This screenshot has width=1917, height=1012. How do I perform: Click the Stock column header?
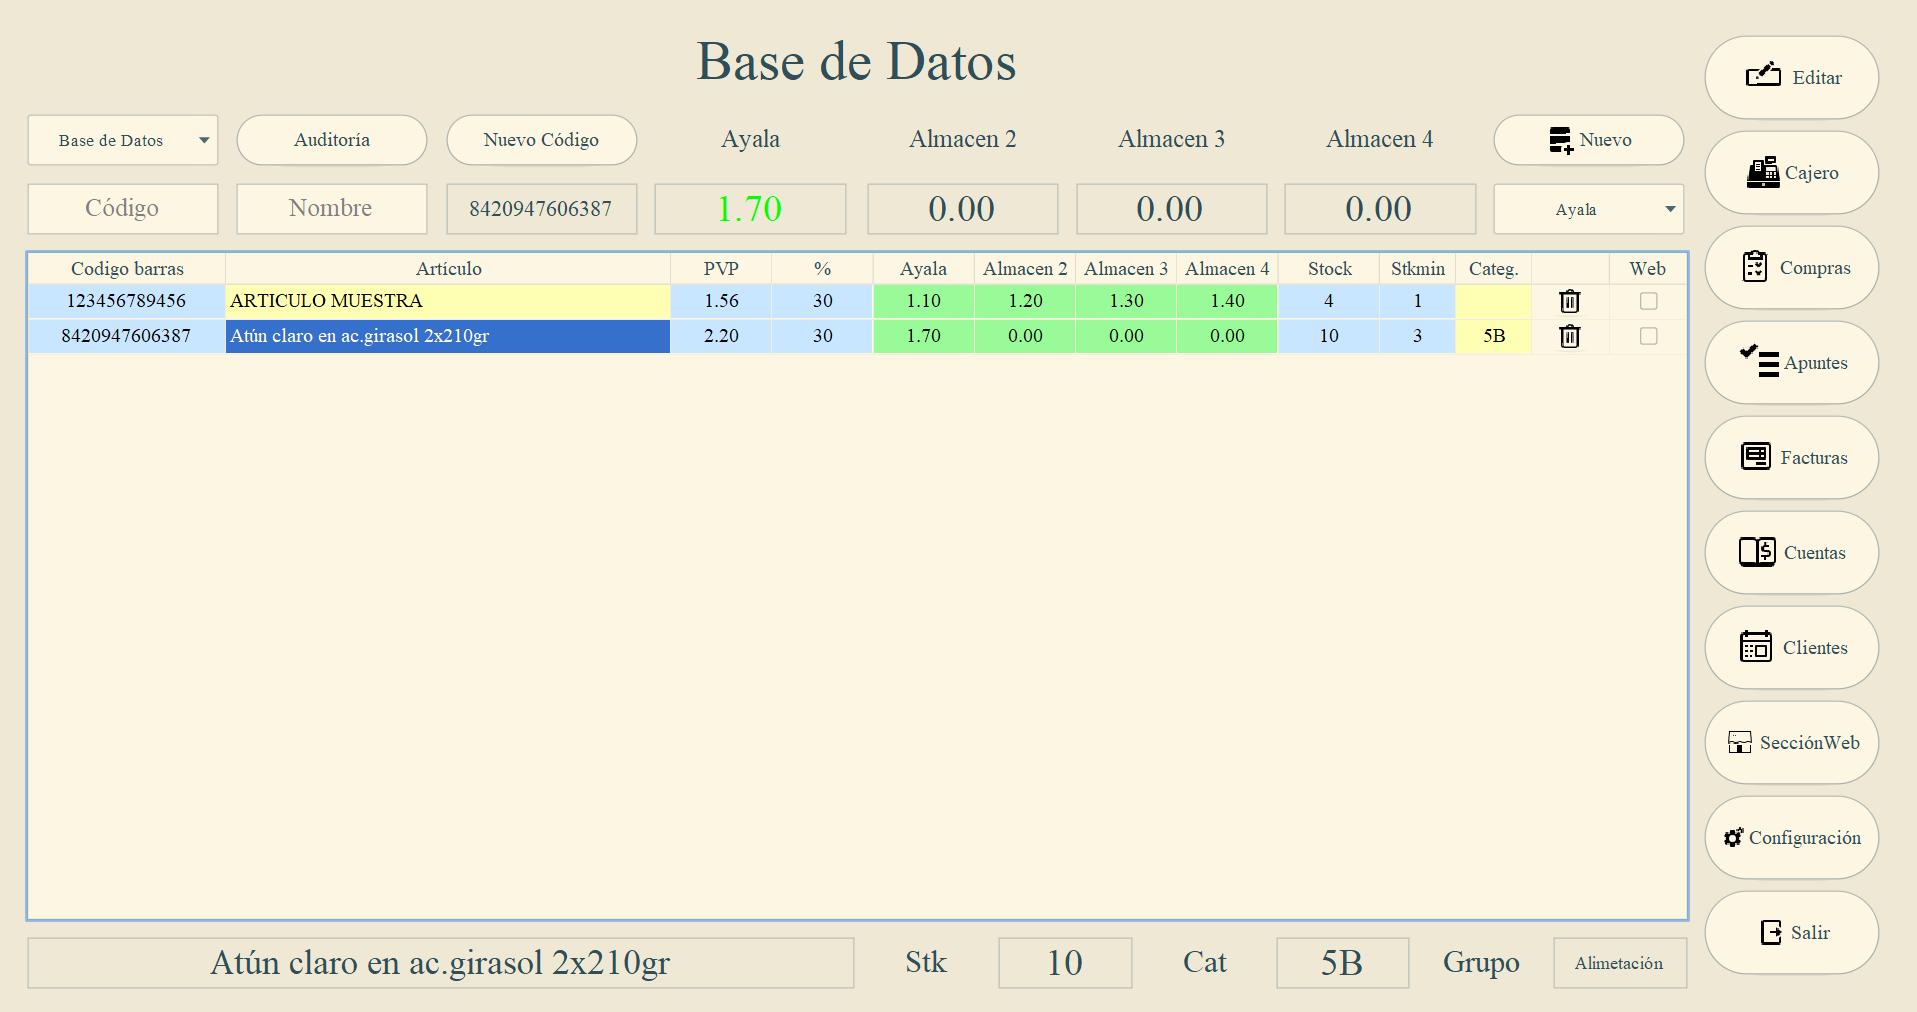1329,268
